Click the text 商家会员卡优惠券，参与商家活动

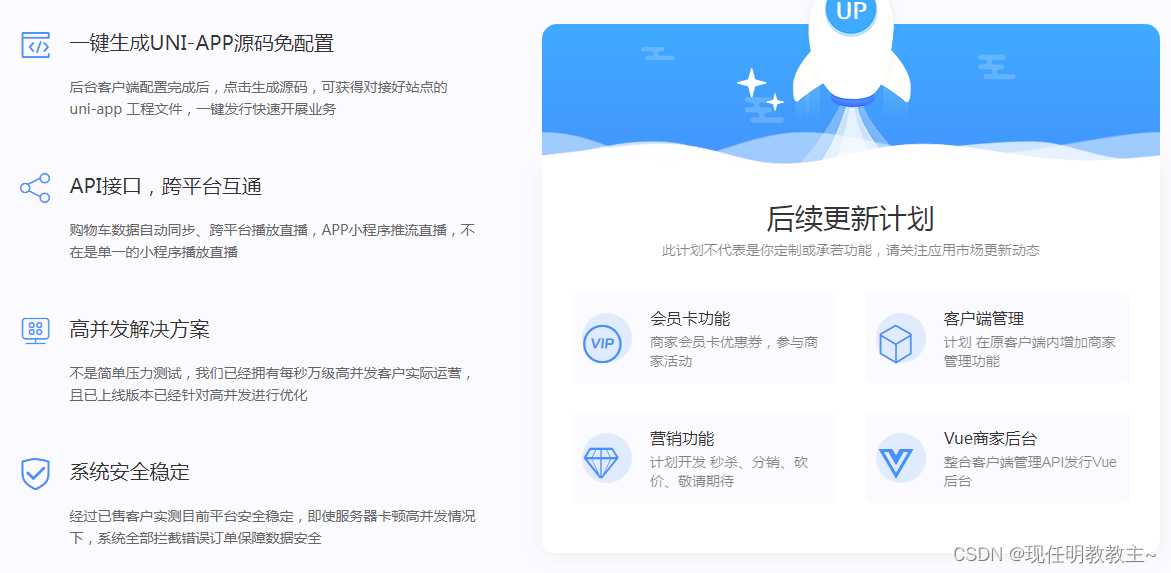pyautogui.click(x=734, y=352)
